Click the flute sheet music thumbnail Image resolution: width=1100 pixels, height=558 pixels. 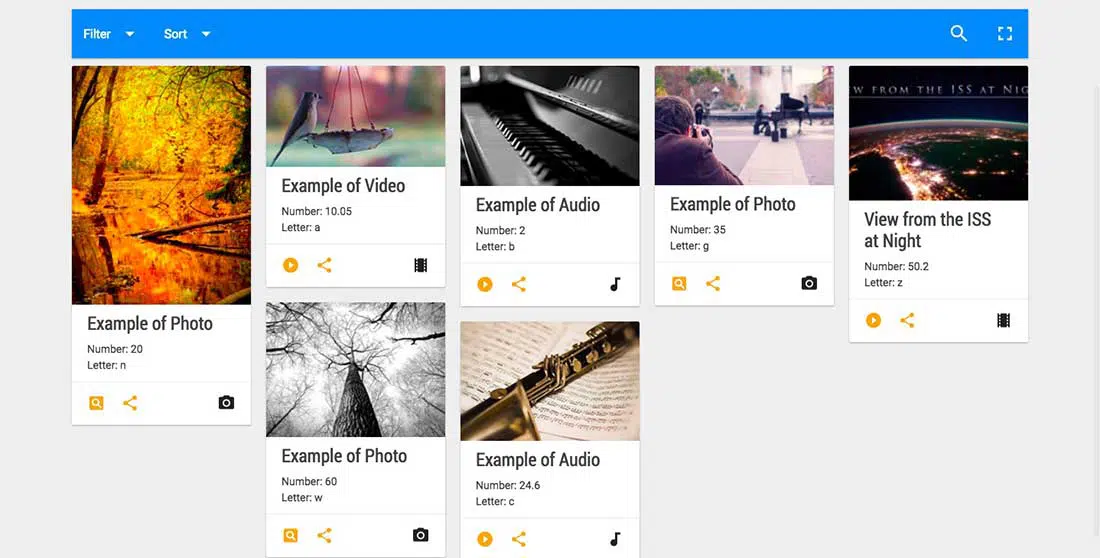coord(549,381)
